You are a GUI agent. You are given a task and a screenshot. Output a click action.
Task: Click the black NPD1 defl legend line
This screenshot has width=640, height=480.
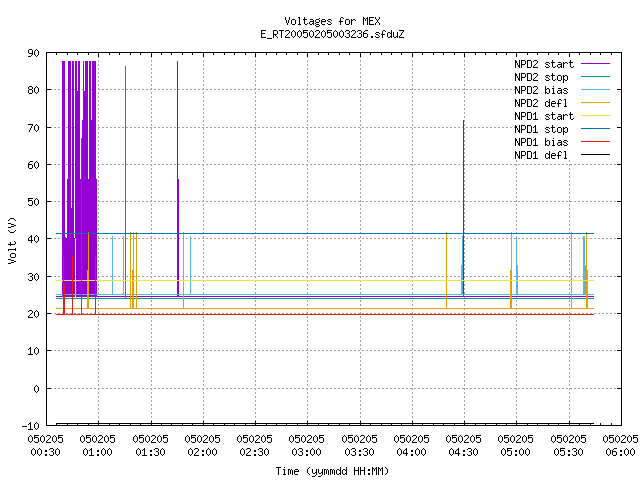(595, 155)
